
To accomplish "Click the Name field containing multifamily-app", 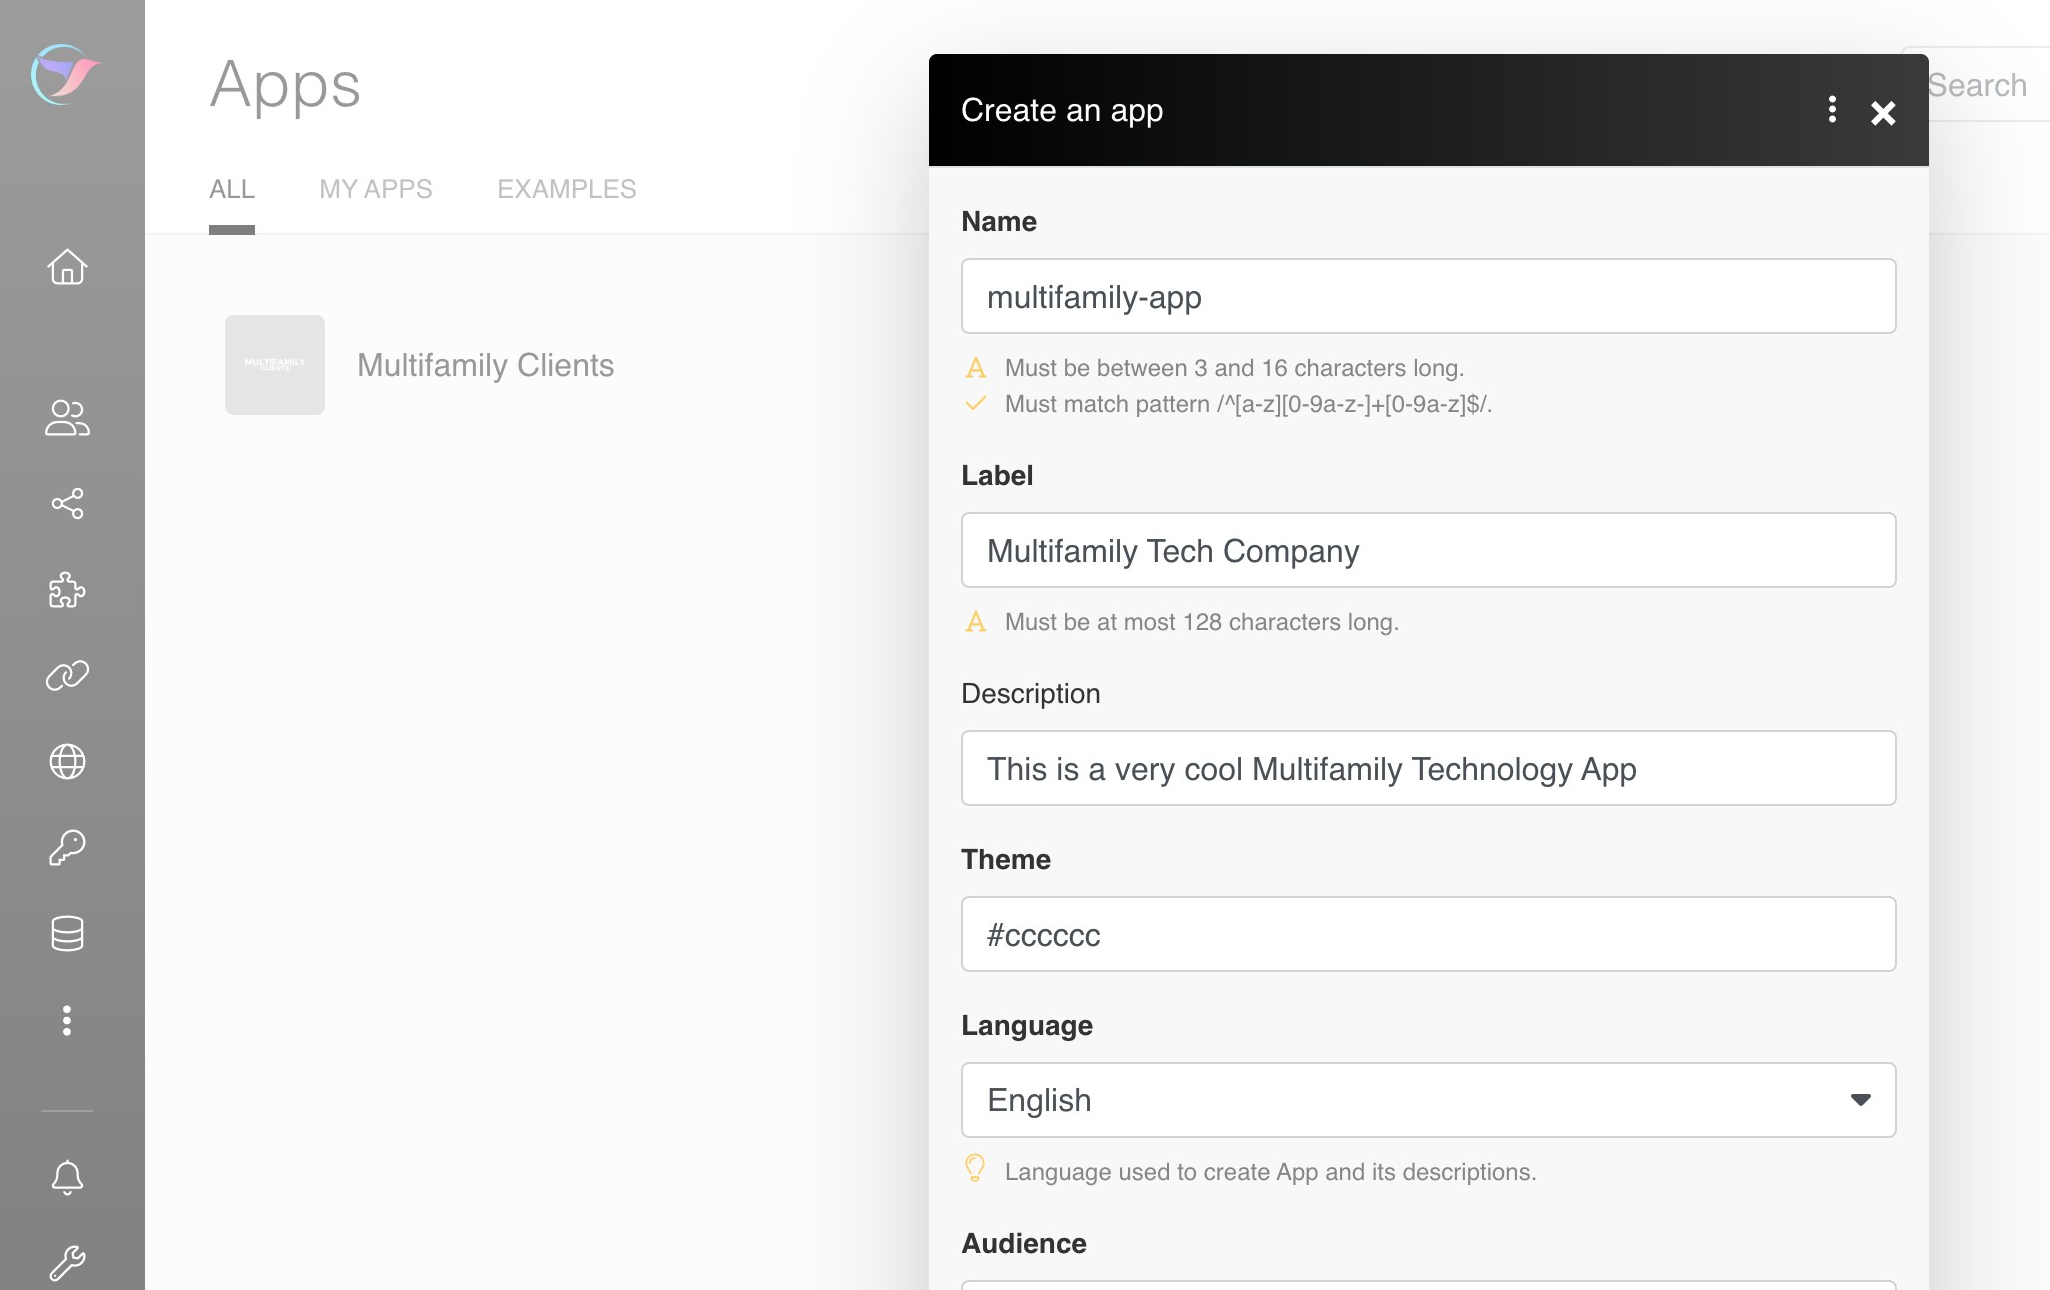I will pyautogui.click(x=1428, y=297).
